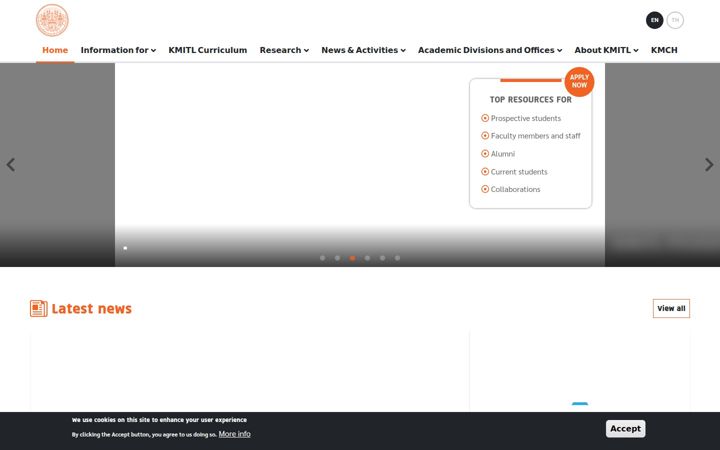Jump to sixth carousel slide dot
The height and width of the screenshot is (450, 720).
397,258
